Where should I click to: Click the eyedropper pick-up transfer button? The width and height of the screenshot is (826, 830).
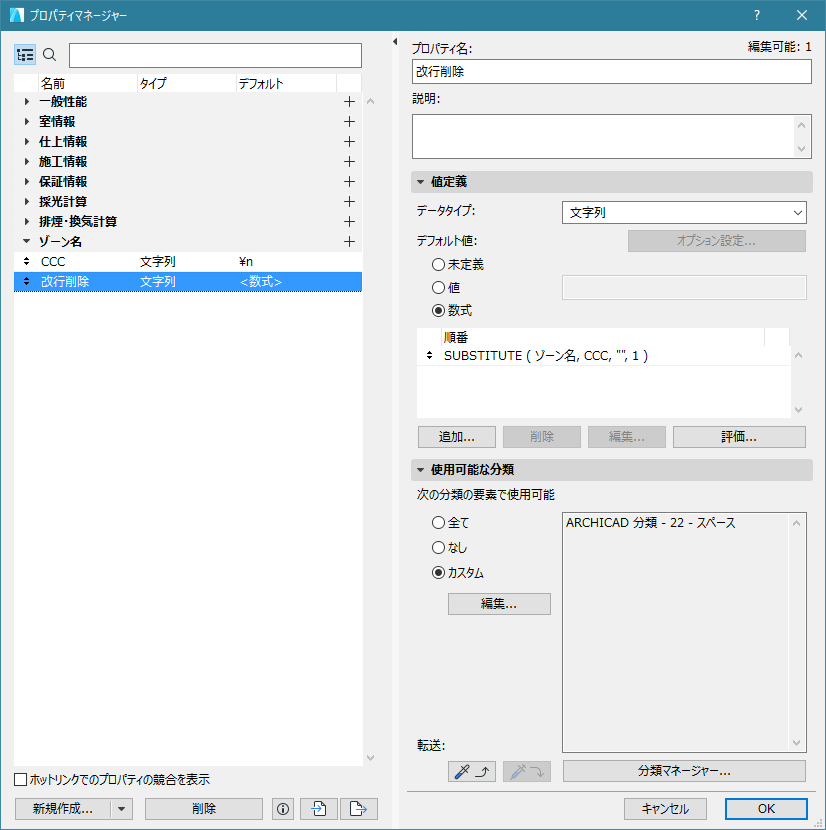(x=472, y=771)
